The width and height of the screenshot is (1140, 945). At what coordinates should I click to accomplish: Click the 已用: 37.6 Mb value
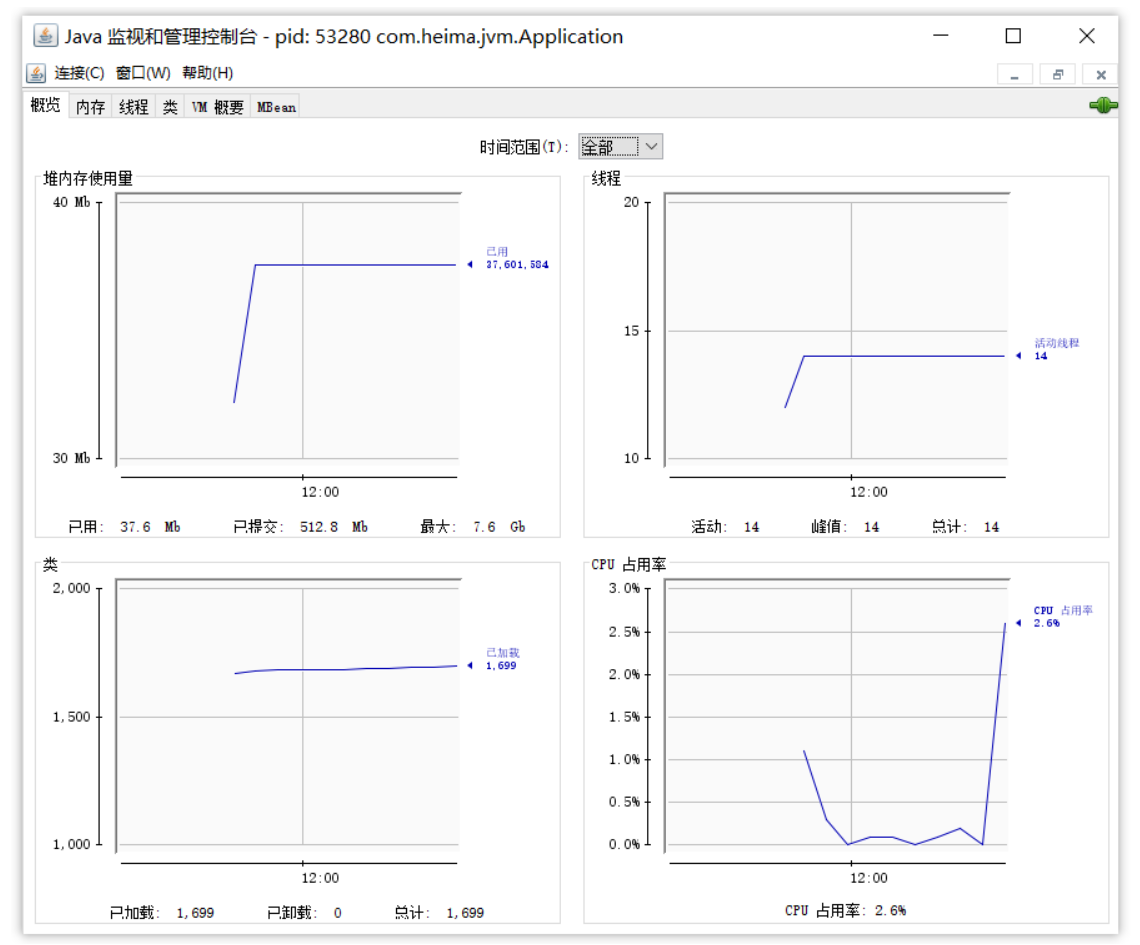click(x=124, y=527)
